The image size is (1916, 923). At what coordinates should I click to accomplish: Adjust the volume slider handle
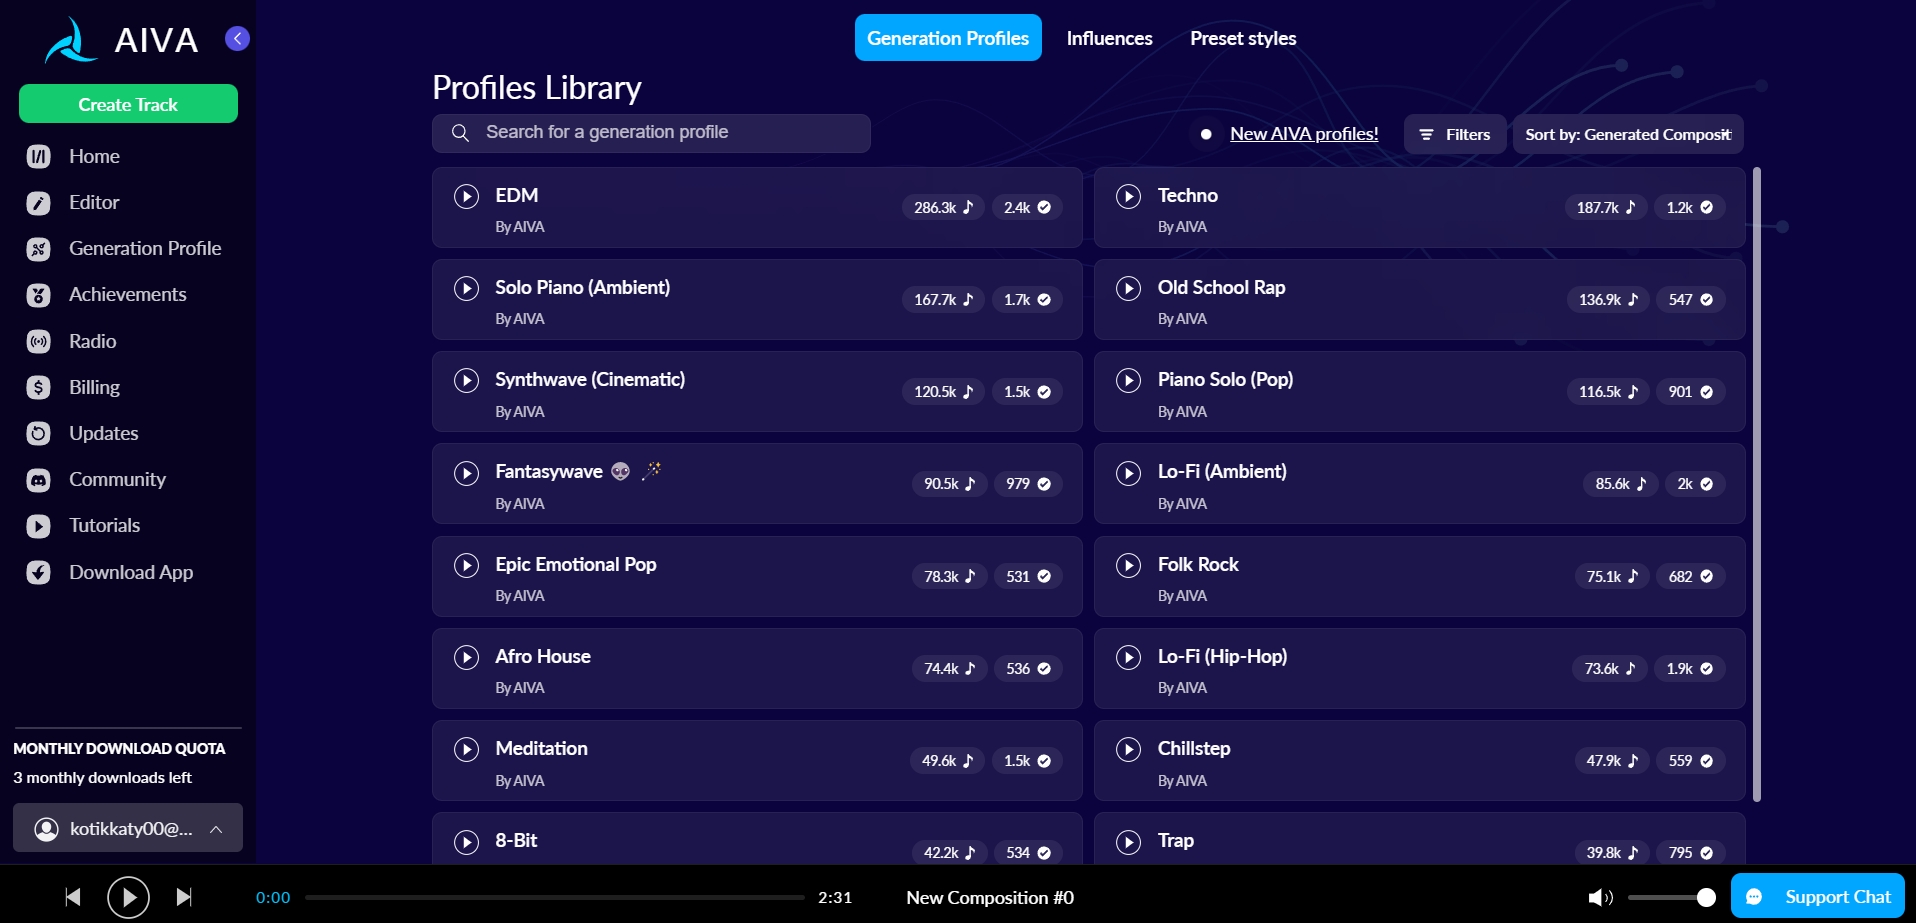pyautogui.click(x=1706, y=897)
